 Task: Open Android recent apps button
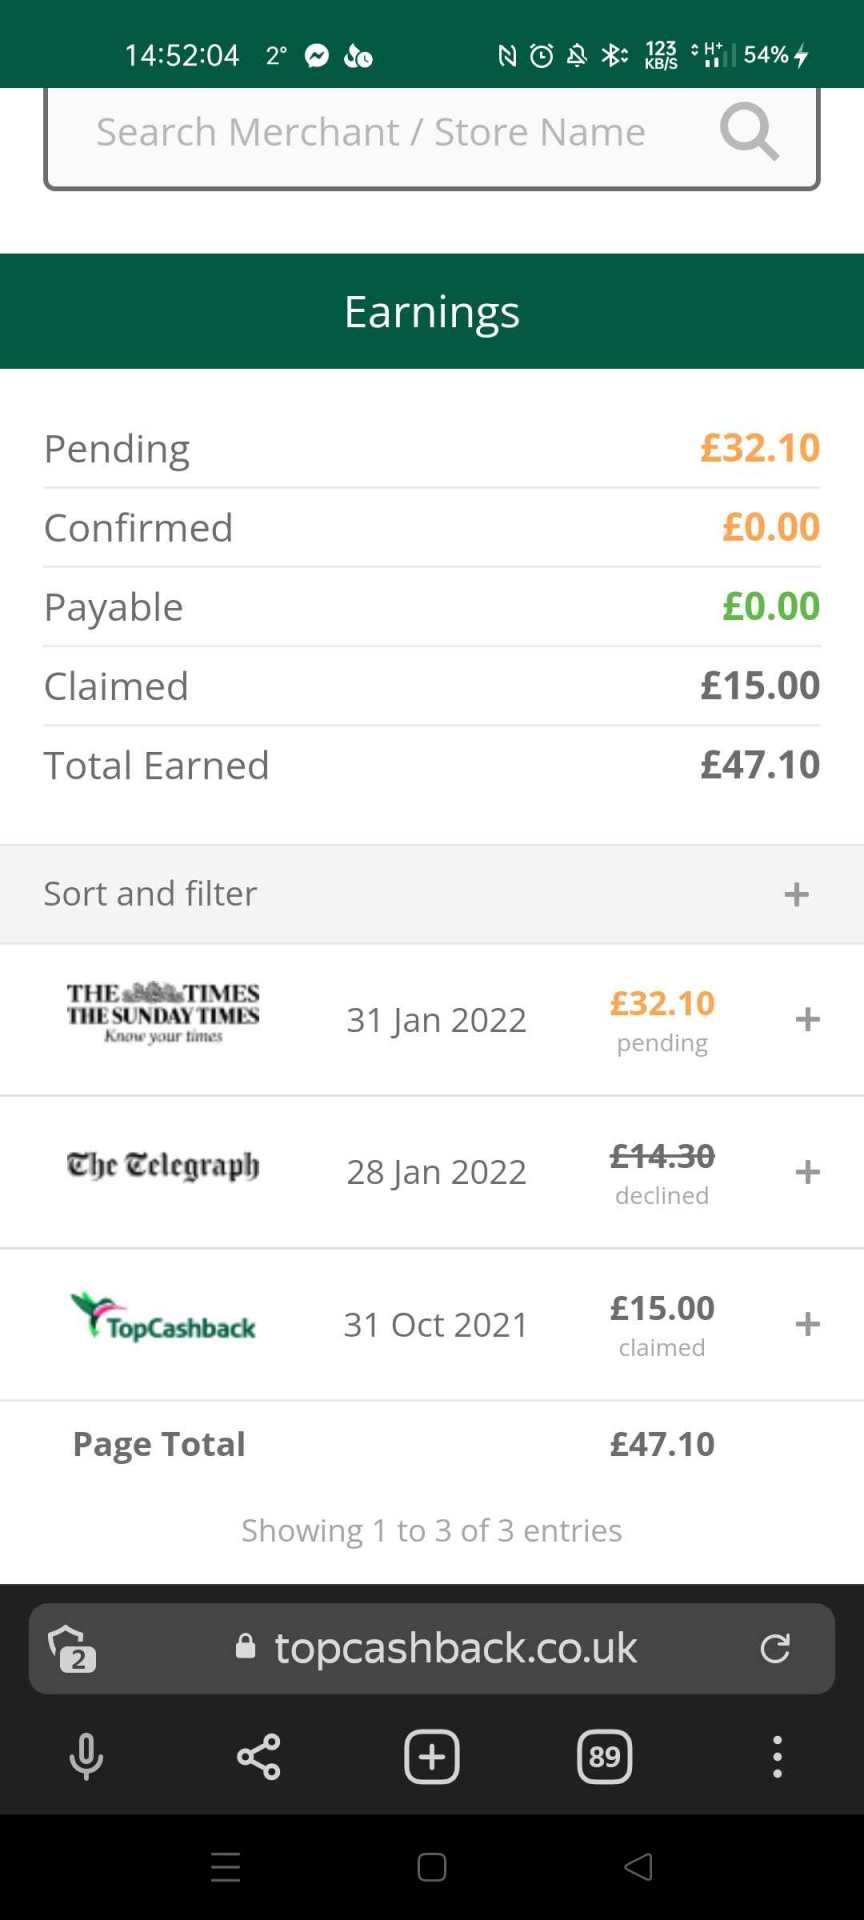(x=226, y=1867)
